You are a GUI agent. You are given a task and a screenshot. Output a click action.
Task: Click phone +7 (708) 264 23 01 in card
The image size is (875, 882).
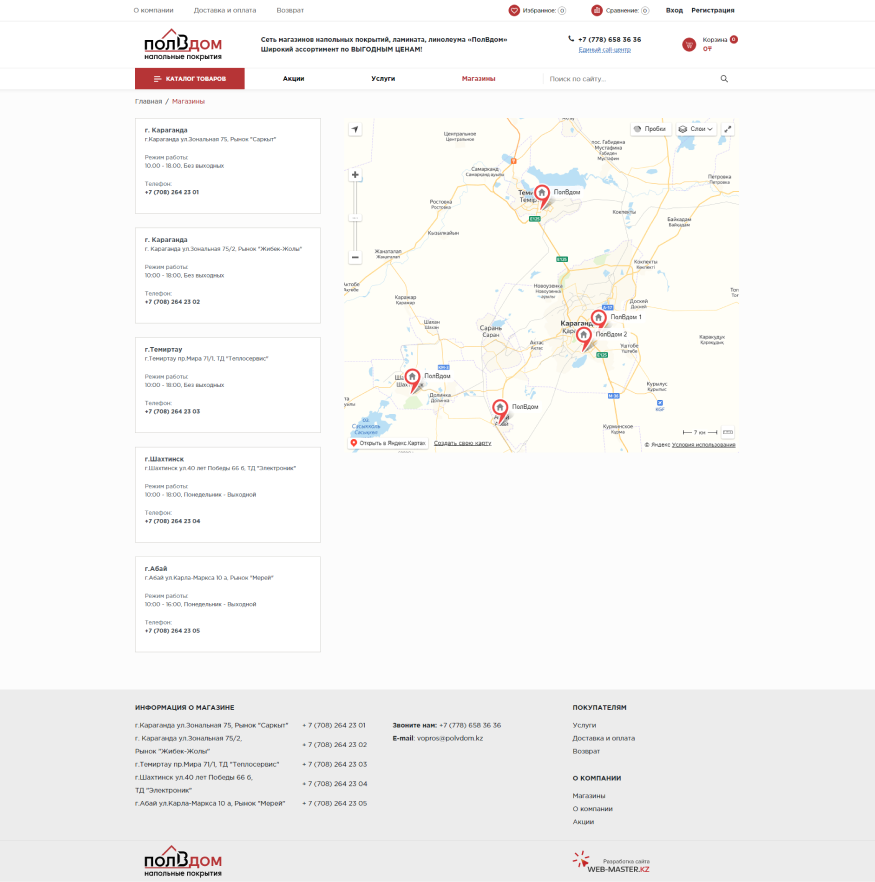[x=172, y=192]
